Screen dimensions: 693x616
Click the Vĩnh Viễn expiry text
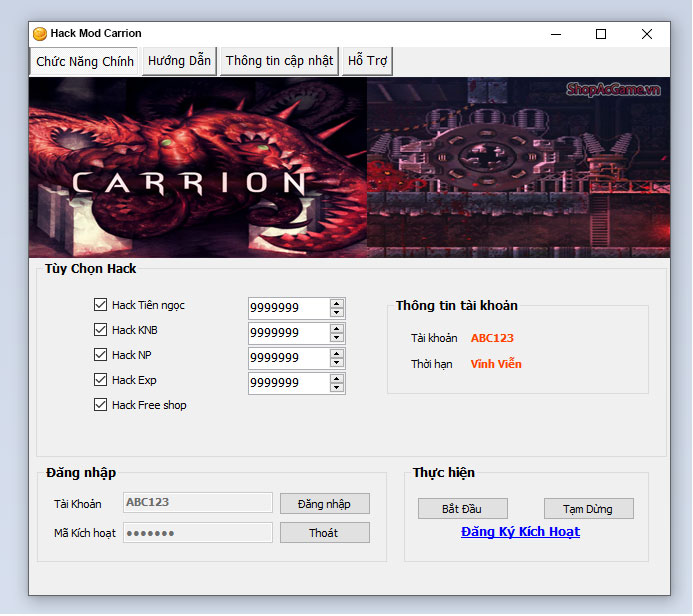496,364
